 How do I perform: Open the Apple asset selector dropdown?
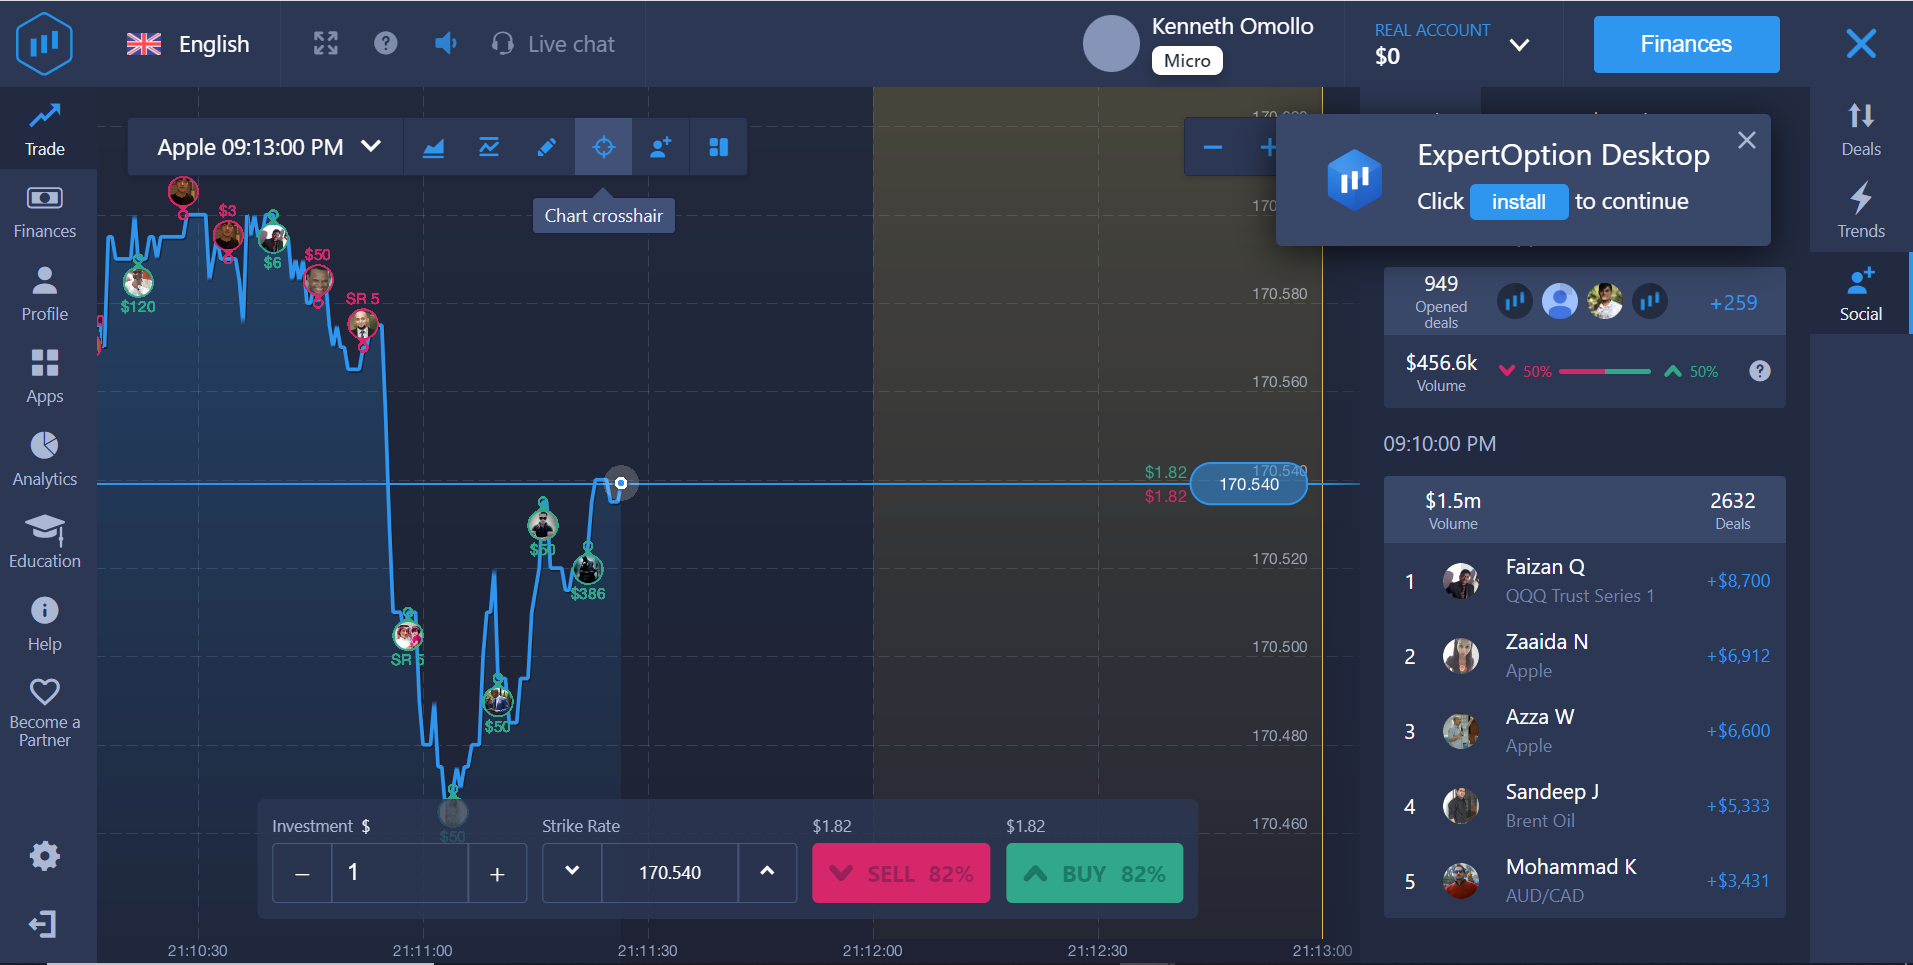pyautogui.click(x=265, y=146)
